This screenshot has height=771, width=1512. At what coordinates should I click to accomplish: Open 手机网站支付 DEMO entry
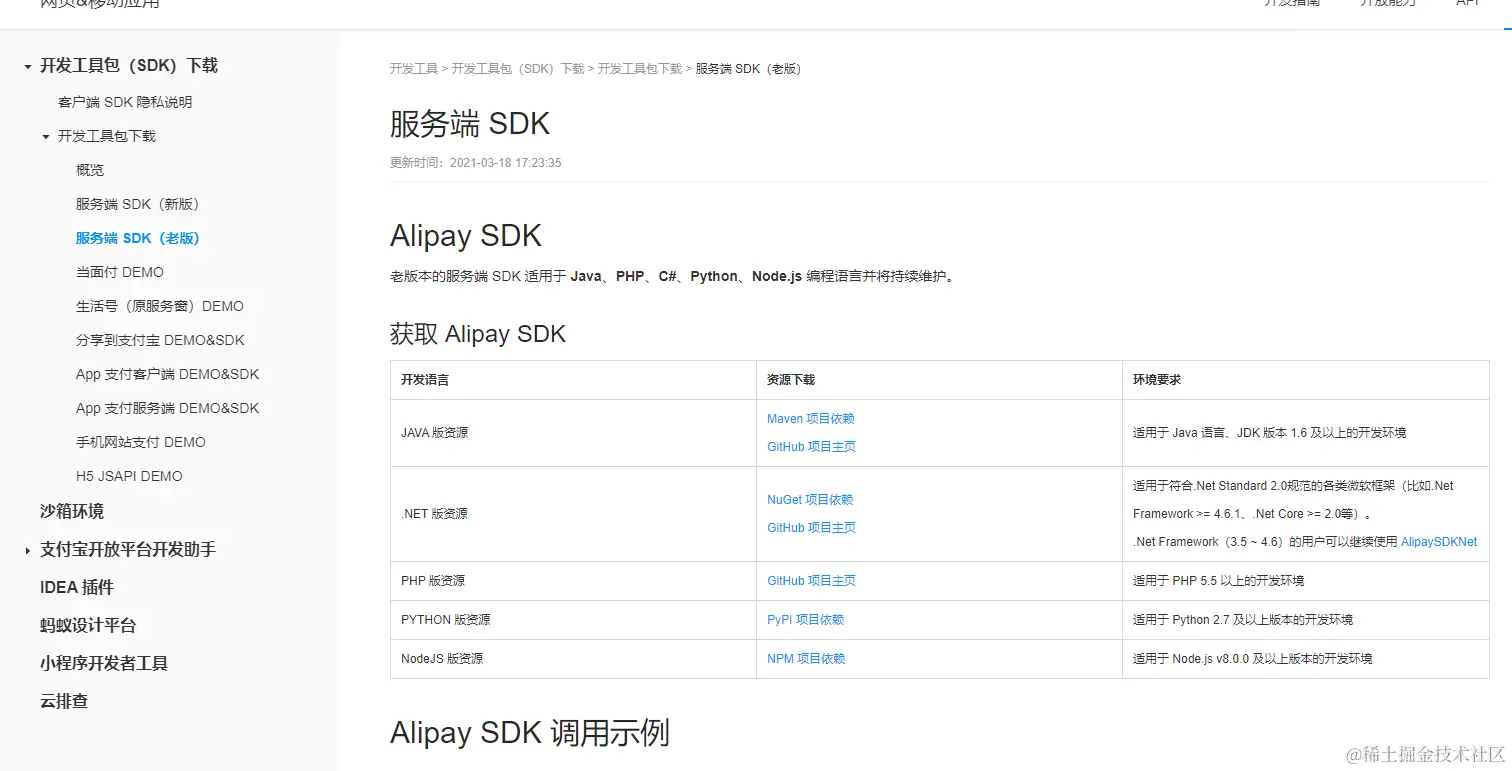coord(141,442)
